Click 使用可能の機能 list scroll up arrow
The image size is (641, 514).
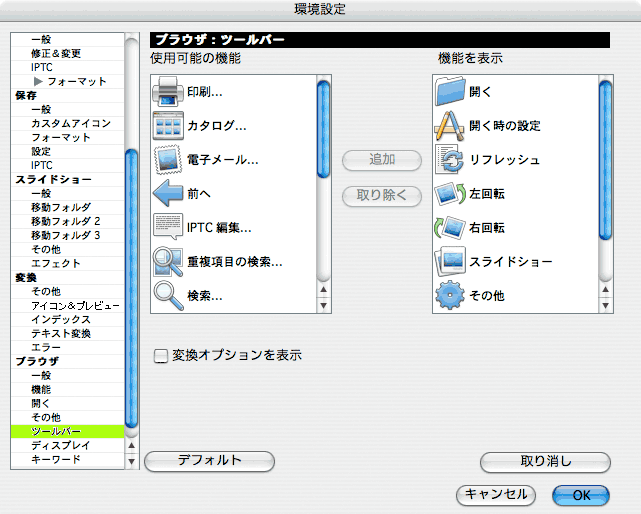pyautogui.click(x=323, y=290)
